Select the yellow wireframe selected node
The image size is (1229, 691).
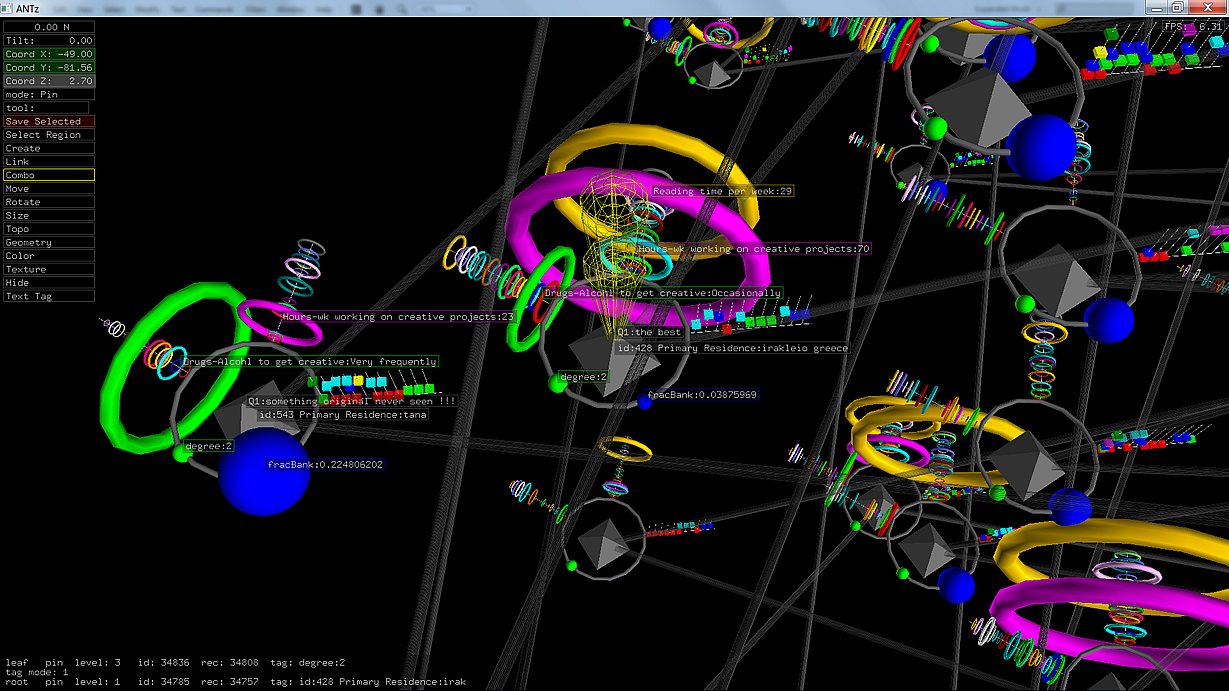click(612, 240)
